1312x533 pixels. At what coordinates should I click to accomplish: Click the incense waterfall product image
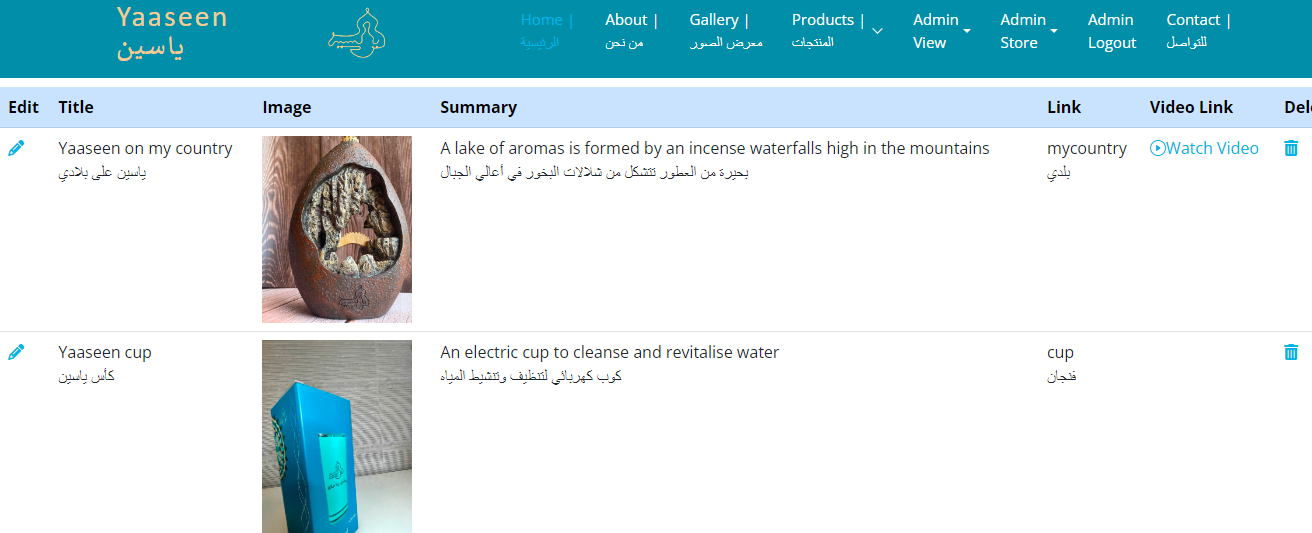coord(337,229)
